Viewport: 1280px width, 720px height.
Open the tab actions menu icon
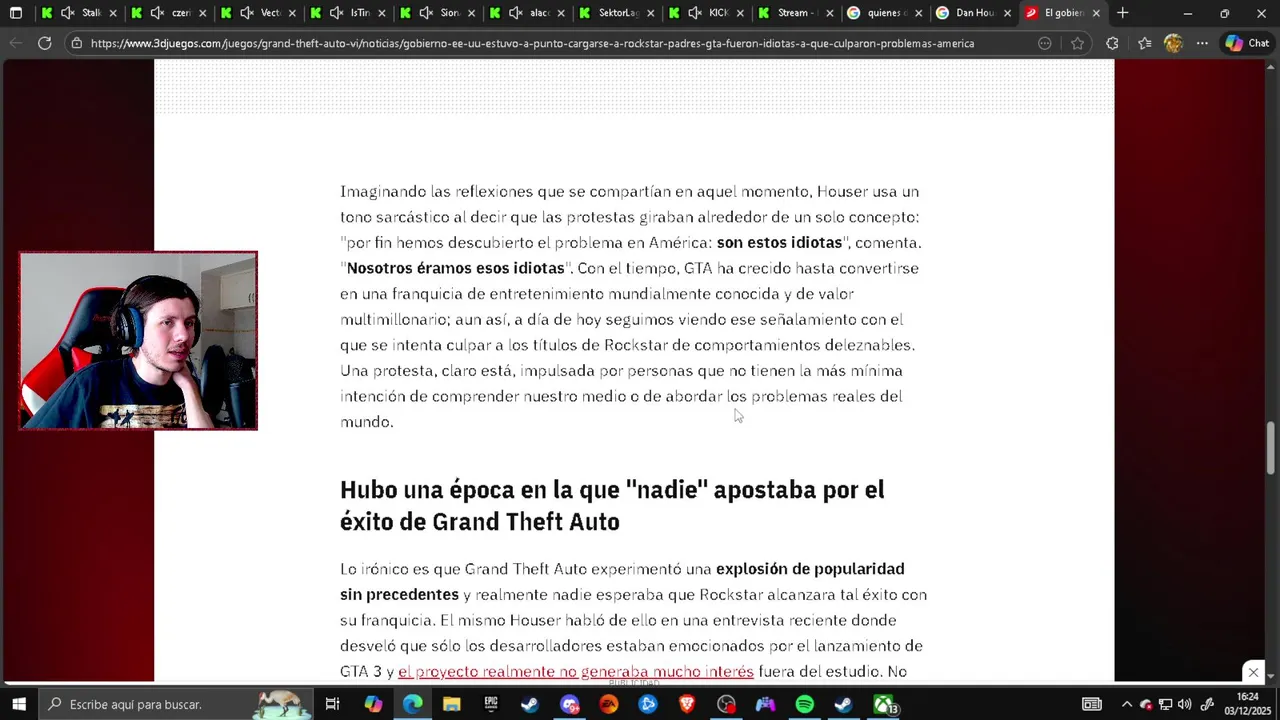click(15, 13)
